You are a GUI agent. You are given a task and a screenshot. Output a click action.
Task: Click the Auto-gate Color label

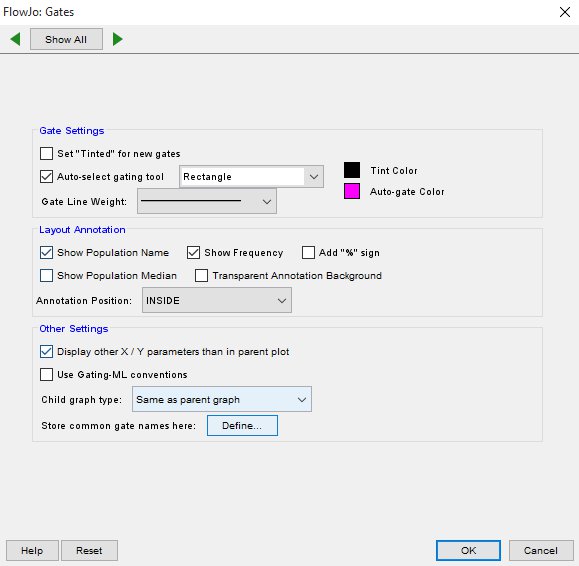(x=407, y=192)
